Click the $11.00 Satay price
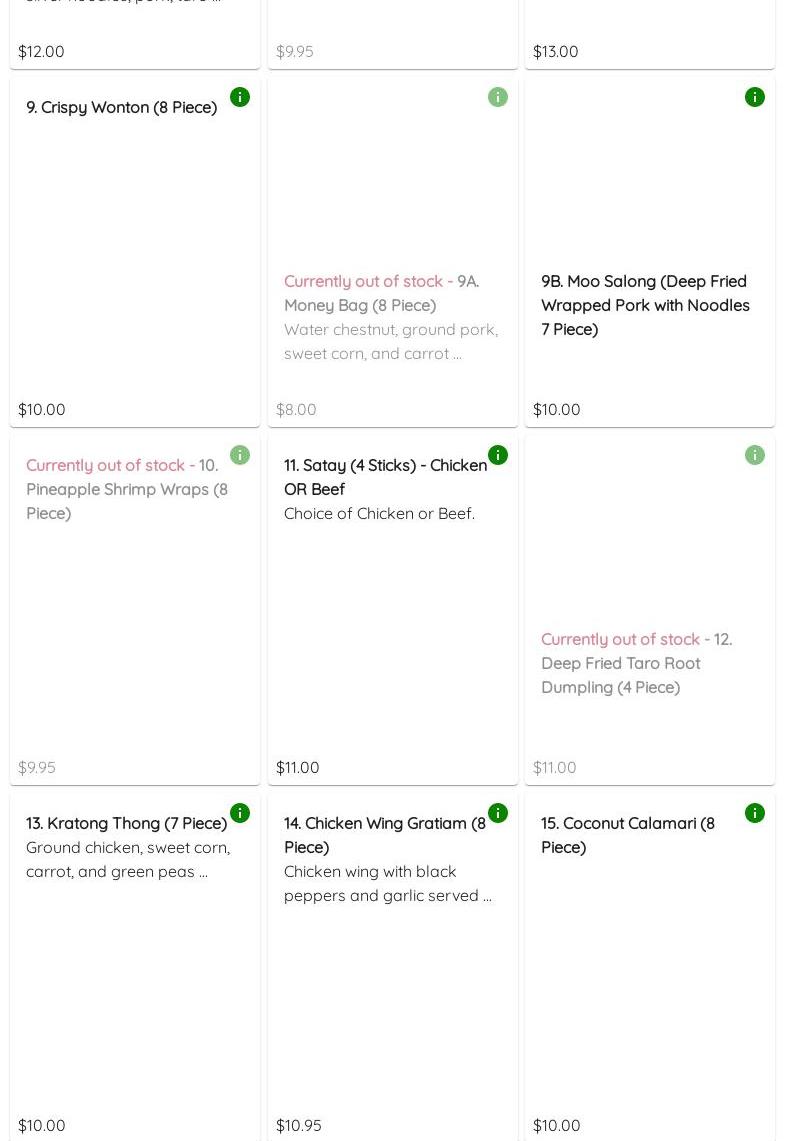 click(298, 767)
